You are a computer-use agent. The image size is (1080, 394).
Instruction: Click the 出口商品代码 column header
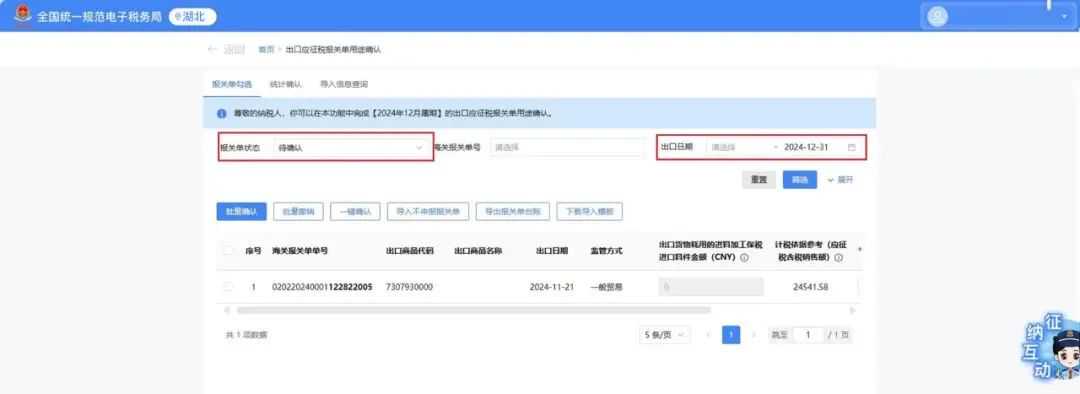click(x=409, y=251)
